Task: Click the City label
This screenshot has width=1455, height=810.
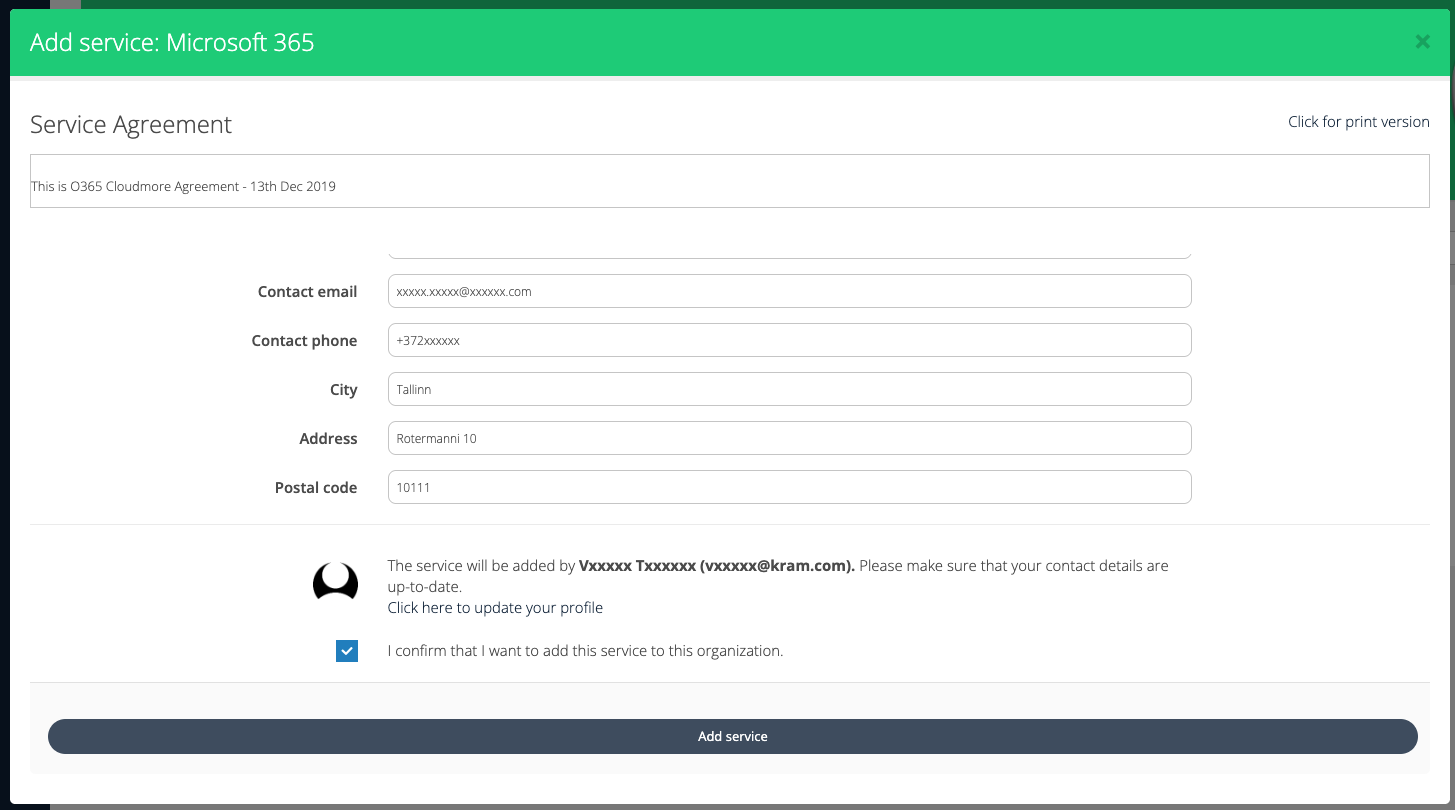Action: coord(344,389)
